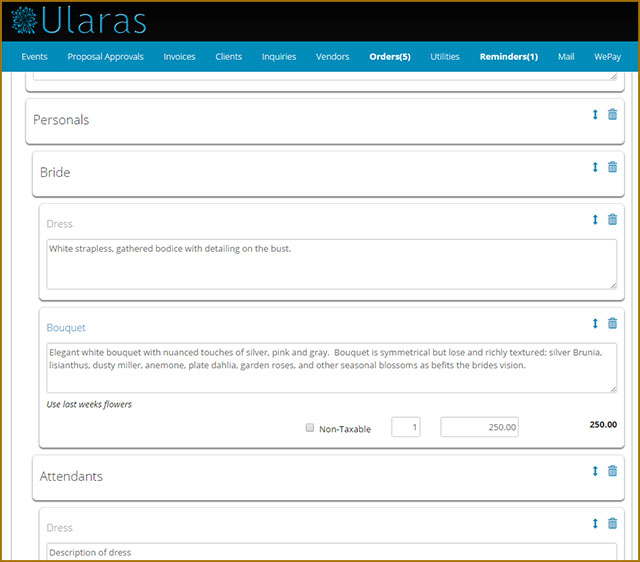640x562 pixels.
Task: Click the reorder arrow on Bride's Dress item
Action: [595, 220]
